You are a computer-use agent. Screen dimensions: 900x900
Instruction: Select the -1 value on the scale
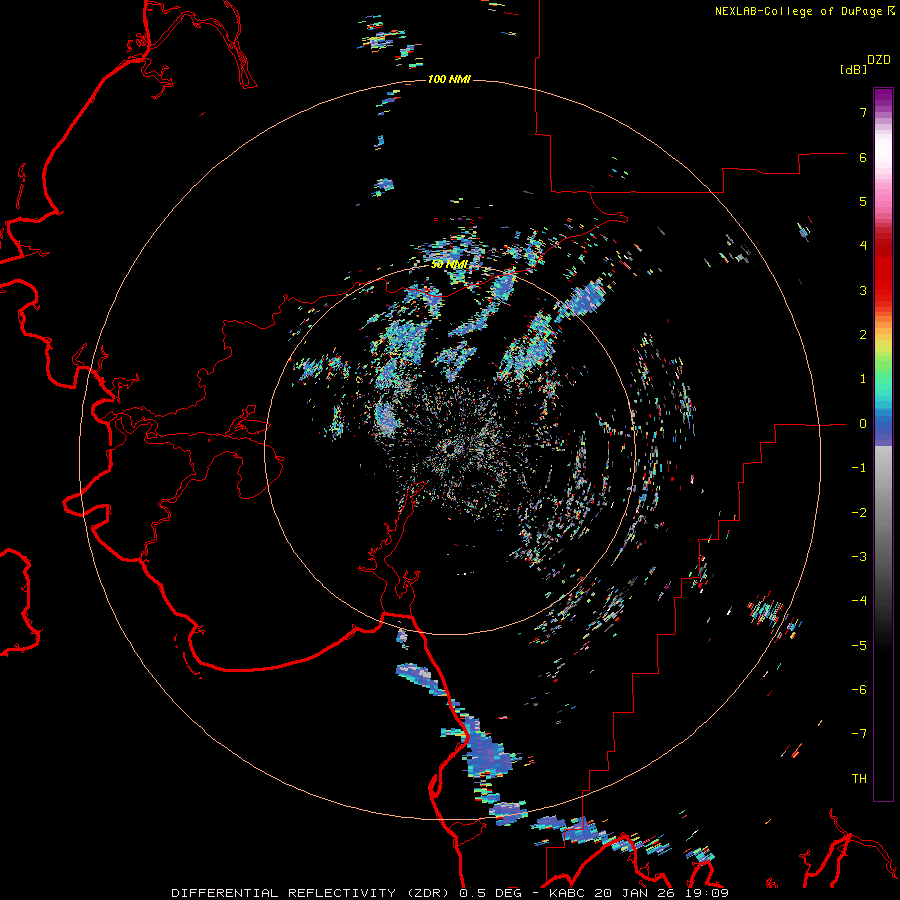(x=859, y=468)
